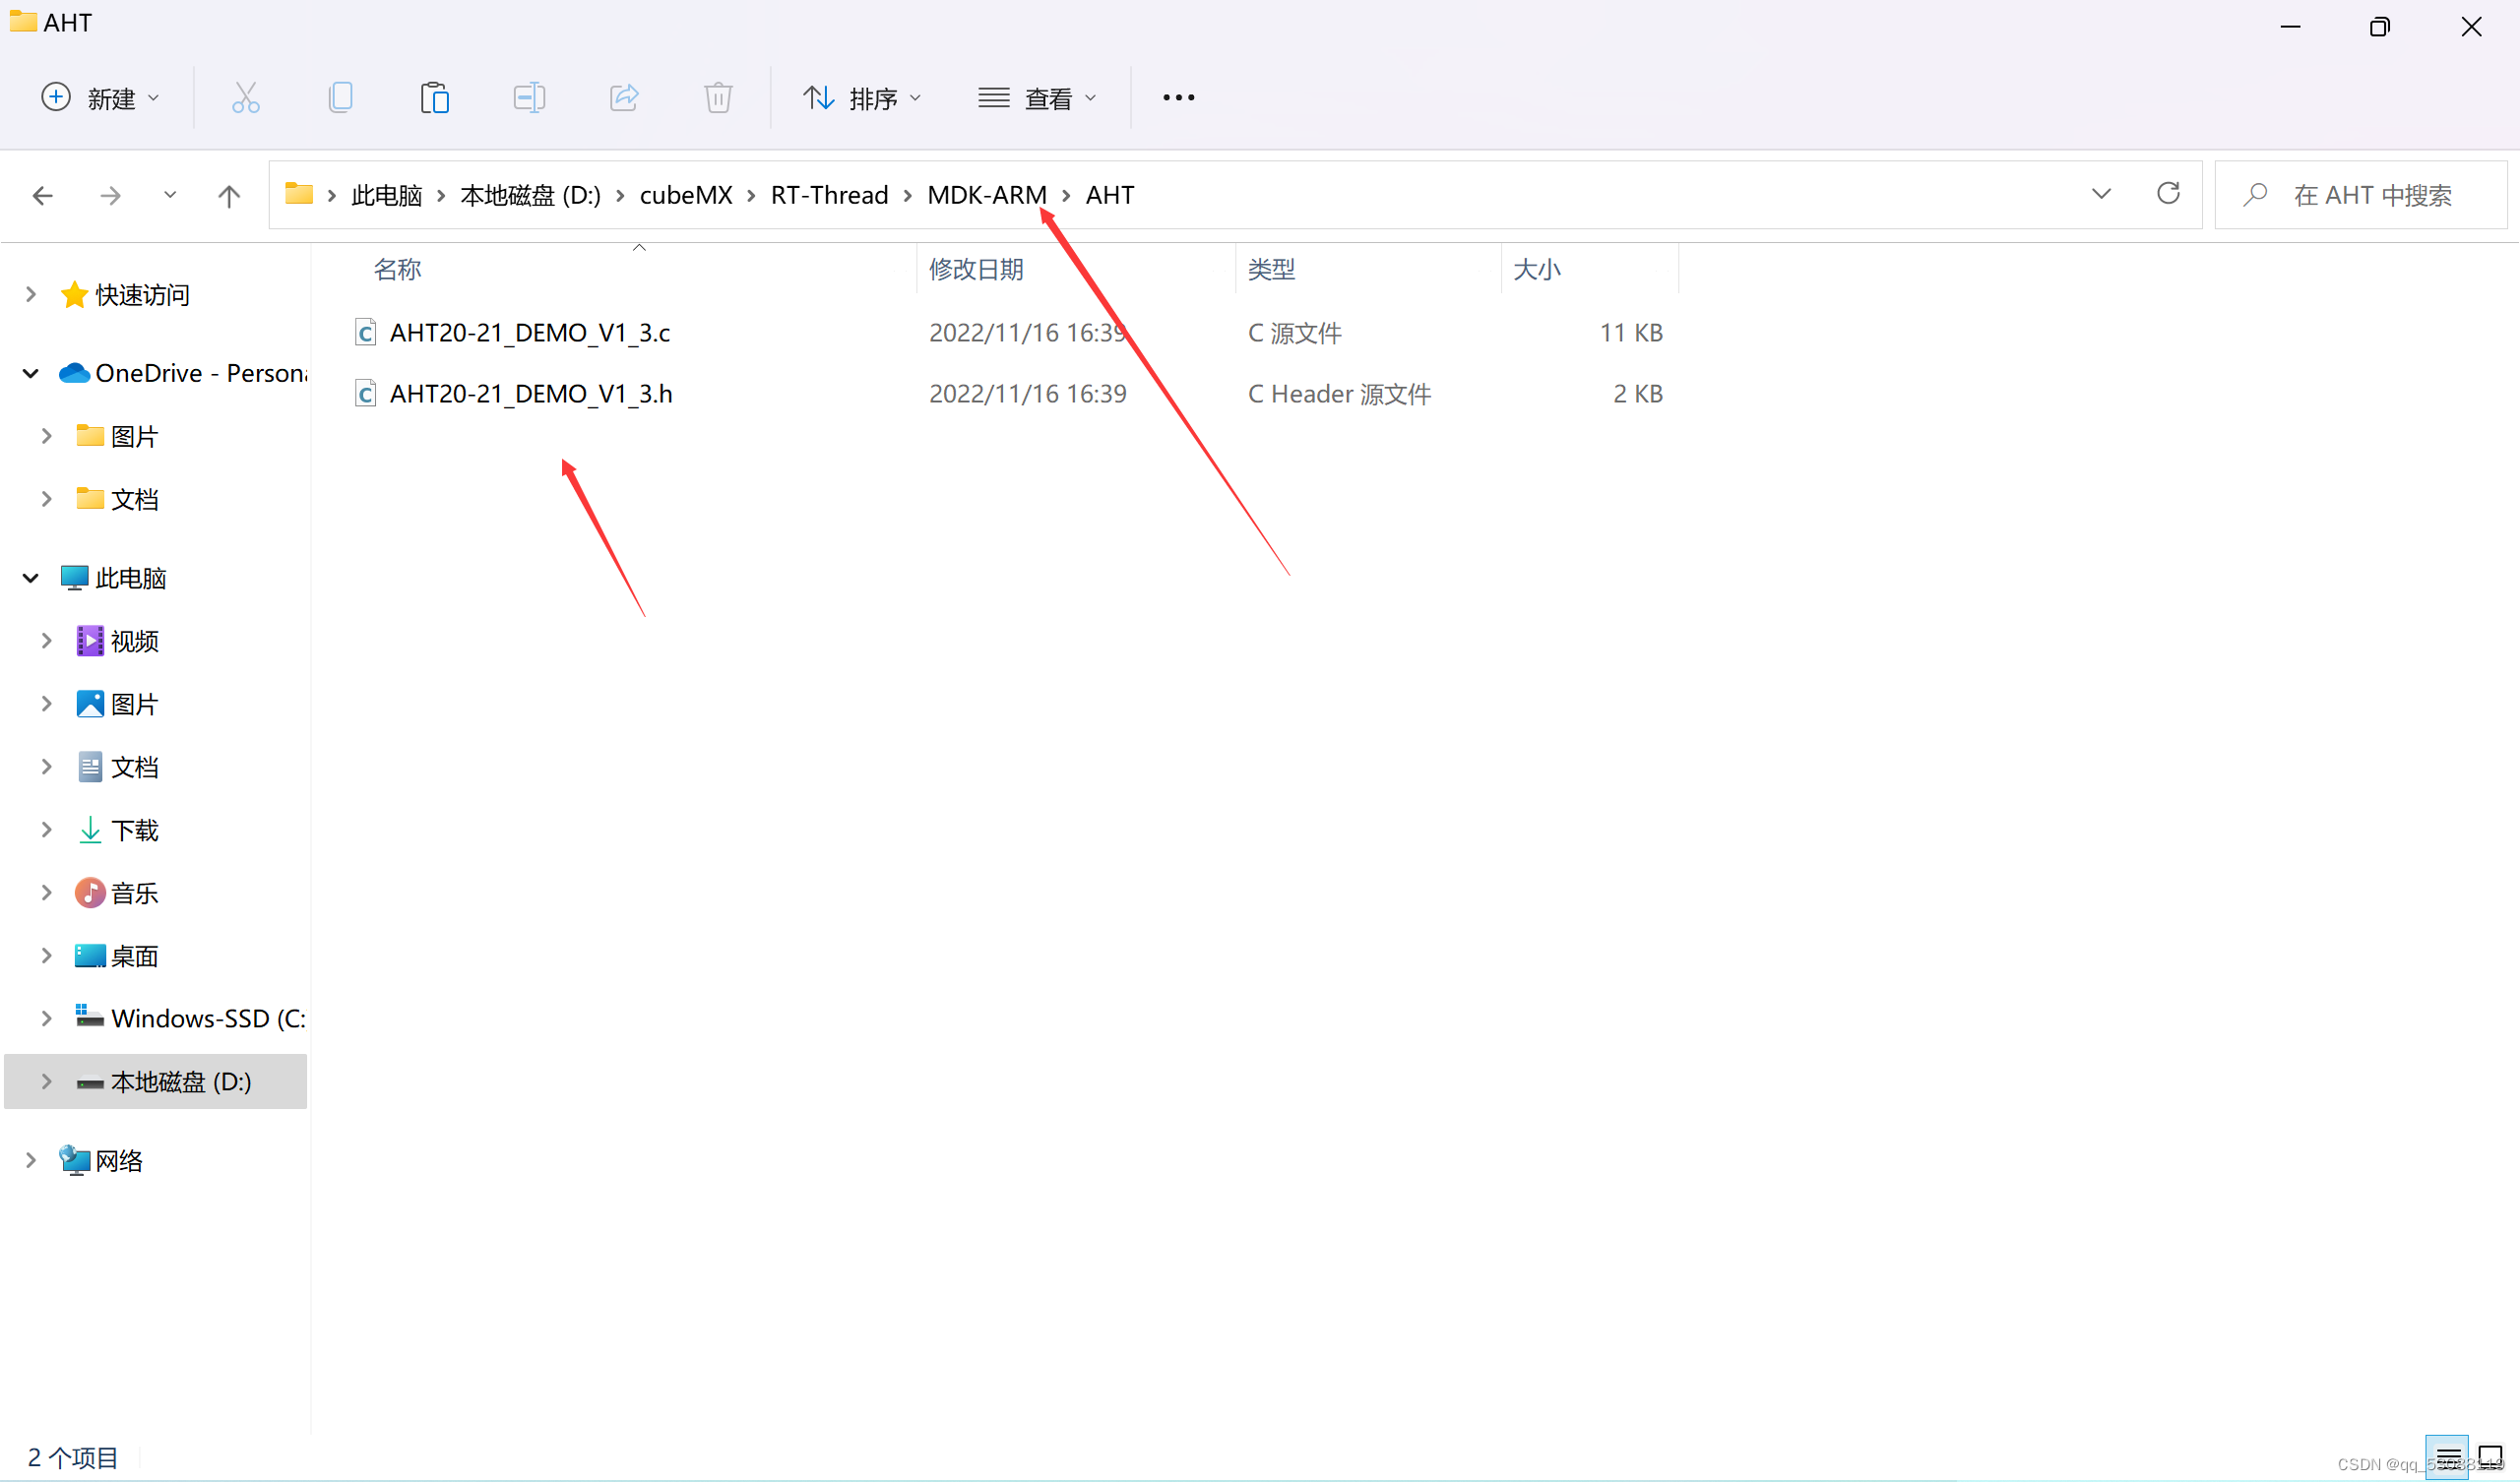Select file AHT20-21_DEMO_V1_3.c
This screenshot has width=2520, height=1482.
coord(530,333)
